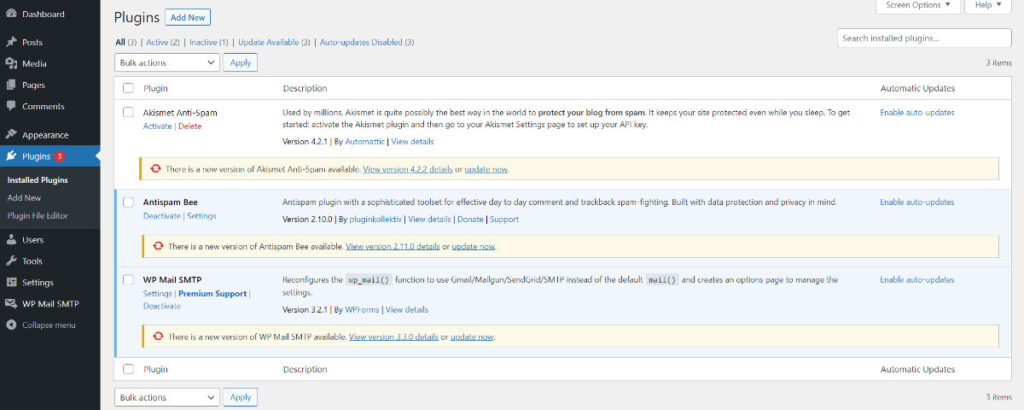The image size is (1024, 410).
Task: Click the Appearance brush icon
Action: 11,134
